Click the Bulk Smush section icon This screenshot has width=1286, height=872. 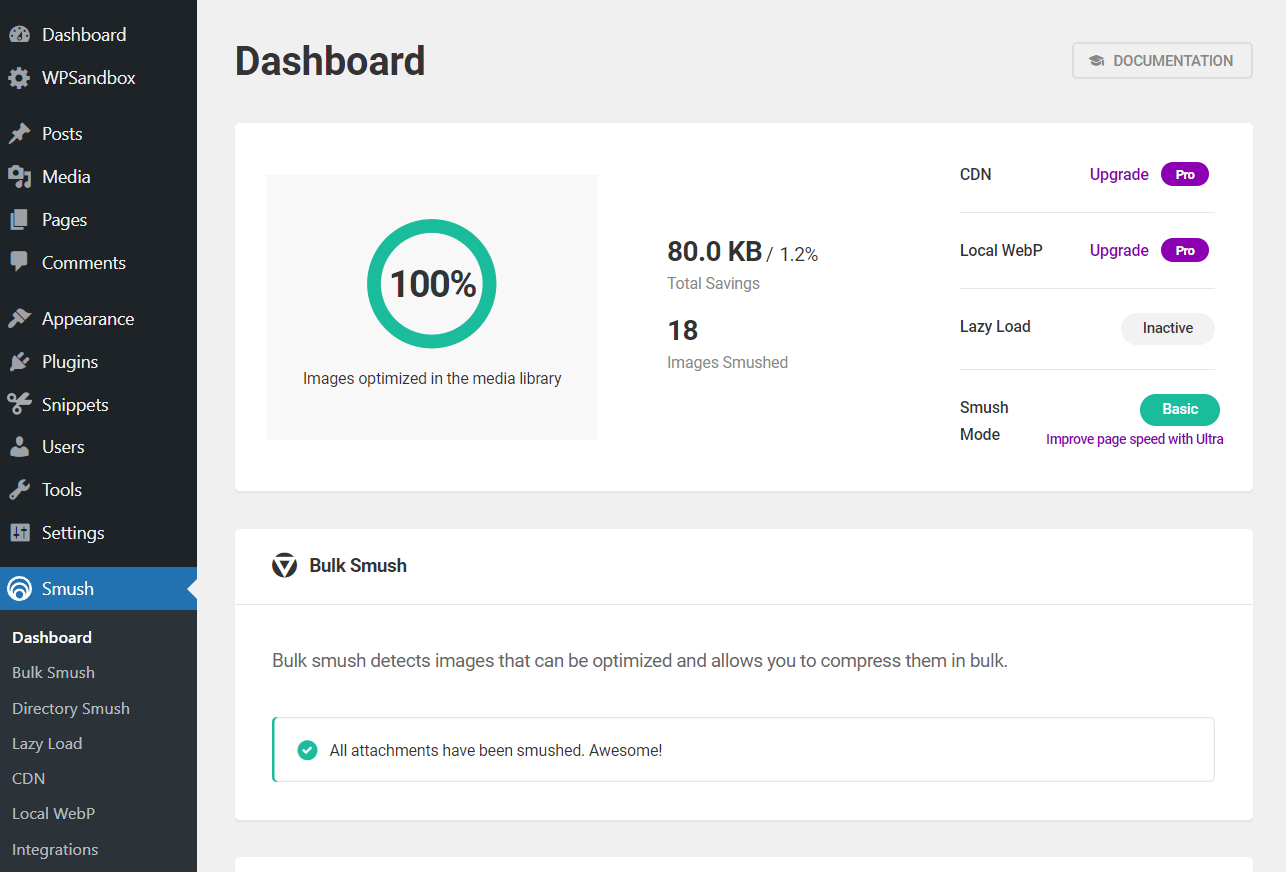285,566
